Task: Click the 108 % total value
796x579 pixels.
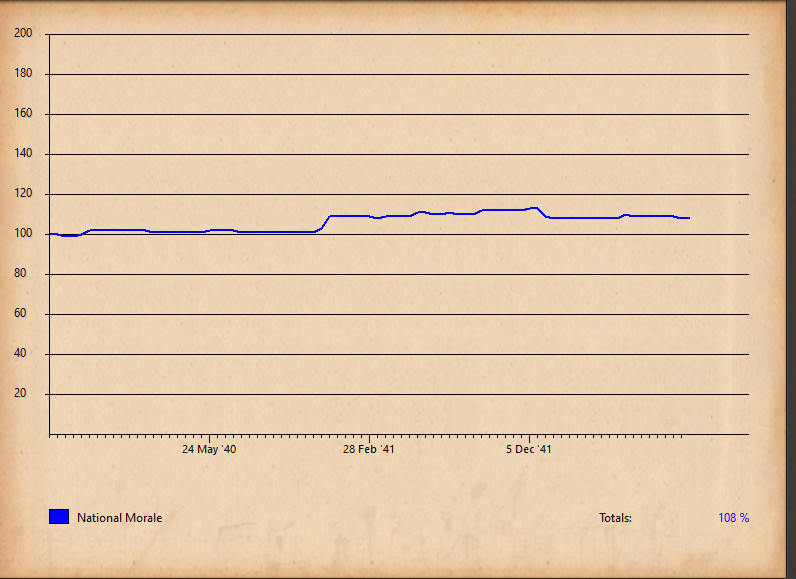Action: (x=734, y=518)
